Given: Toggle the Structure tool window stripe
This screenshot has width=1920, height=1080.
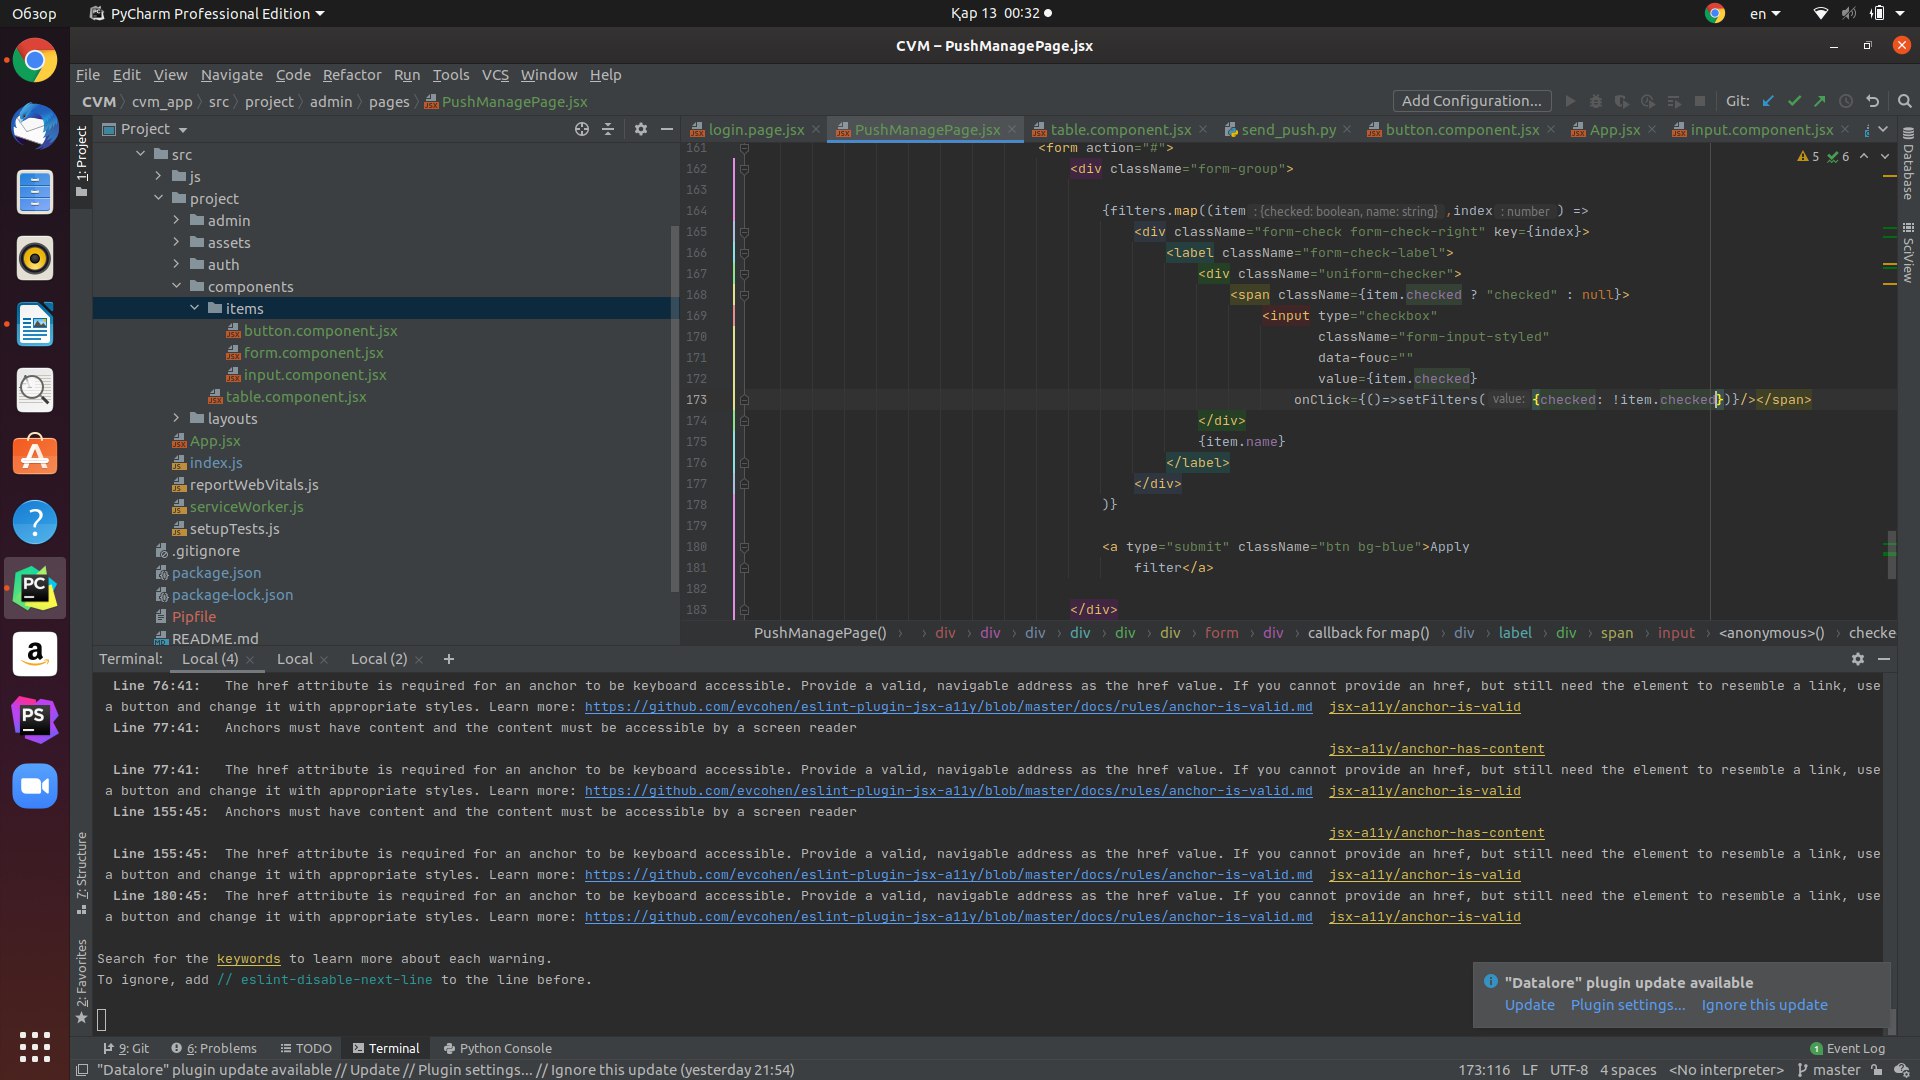Looking at the screenshot, I should [82, 870].
